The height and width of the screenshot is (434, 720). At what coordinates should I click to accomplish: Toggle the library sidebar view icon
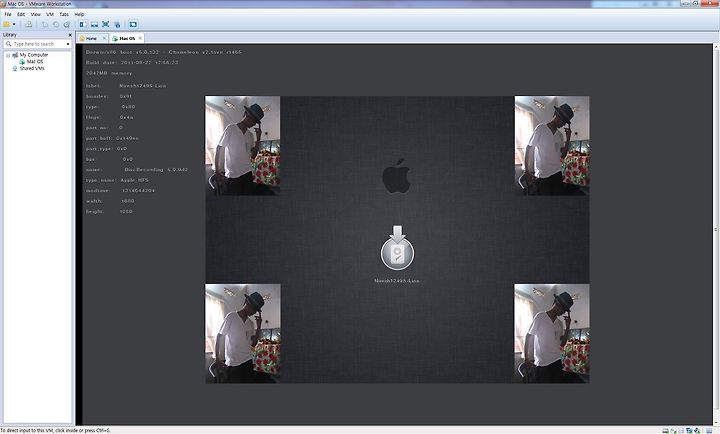[83, 24]
